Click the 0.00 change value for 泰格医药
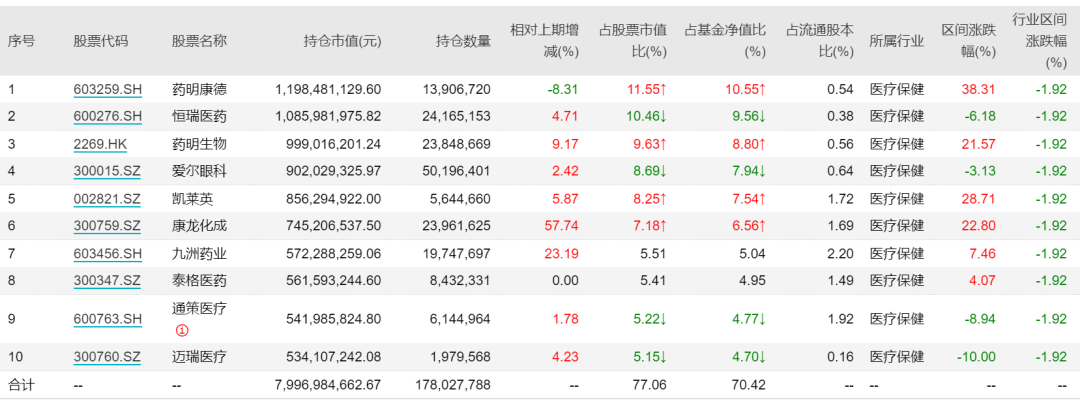Screen dimensions: 1080x409 565,281
